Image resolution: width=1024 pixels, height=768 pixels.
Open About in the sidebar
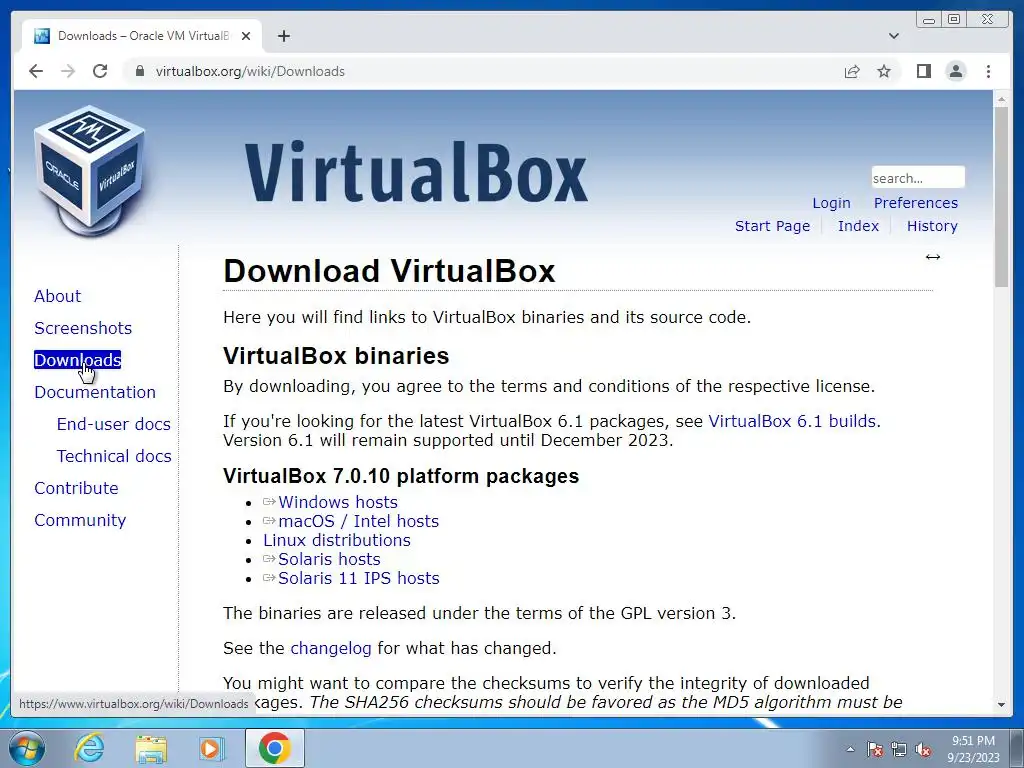coord(57,296)
